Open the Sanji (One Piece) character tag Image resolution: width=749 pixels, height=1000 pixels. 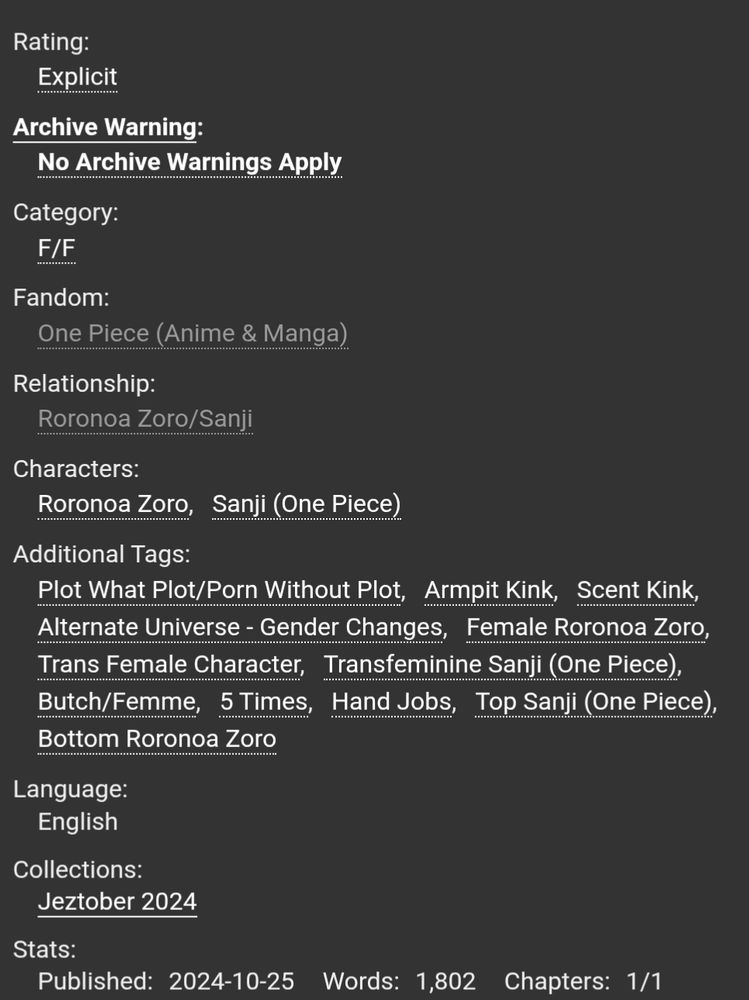pyautogui.click(x=306, y=504)
